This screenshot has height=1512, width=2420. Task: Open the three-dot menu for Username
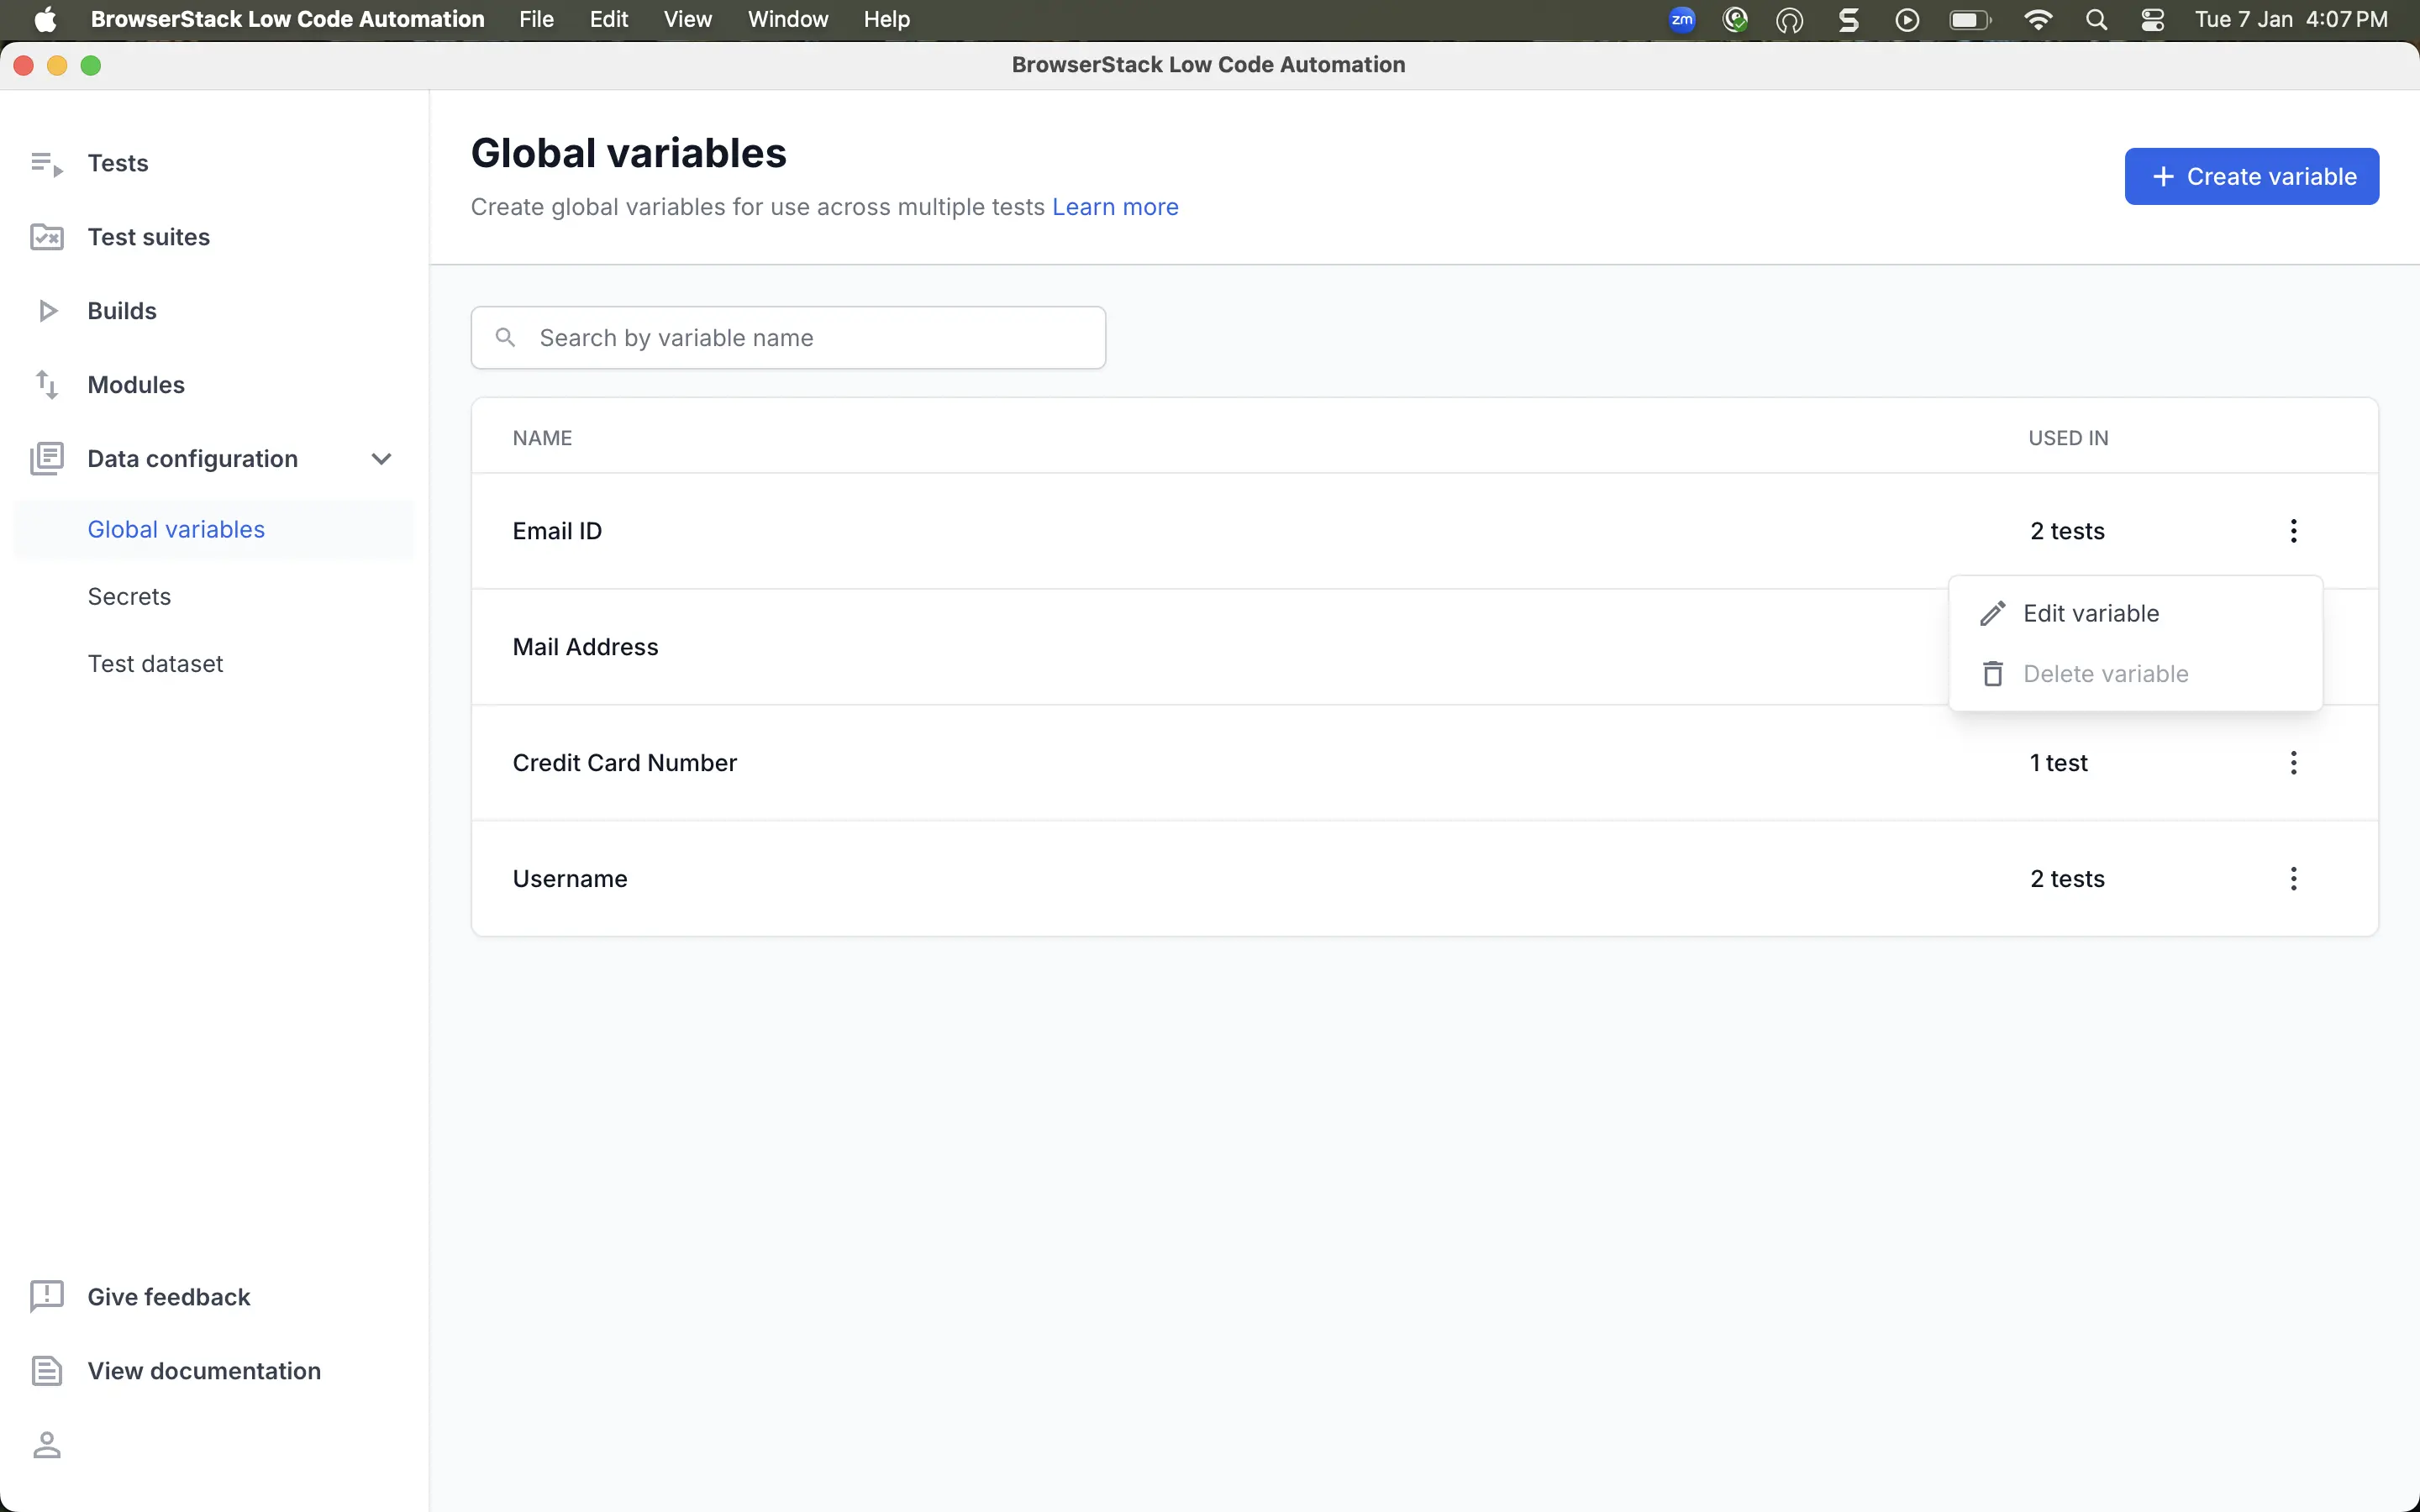[x=2293, y=879]
